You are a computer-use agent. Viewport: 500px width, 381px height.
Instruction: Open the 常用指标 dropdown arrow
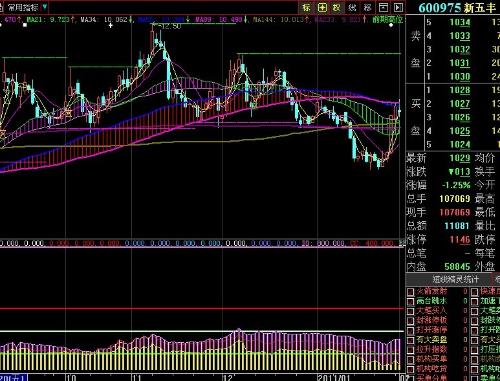(45, 7)
